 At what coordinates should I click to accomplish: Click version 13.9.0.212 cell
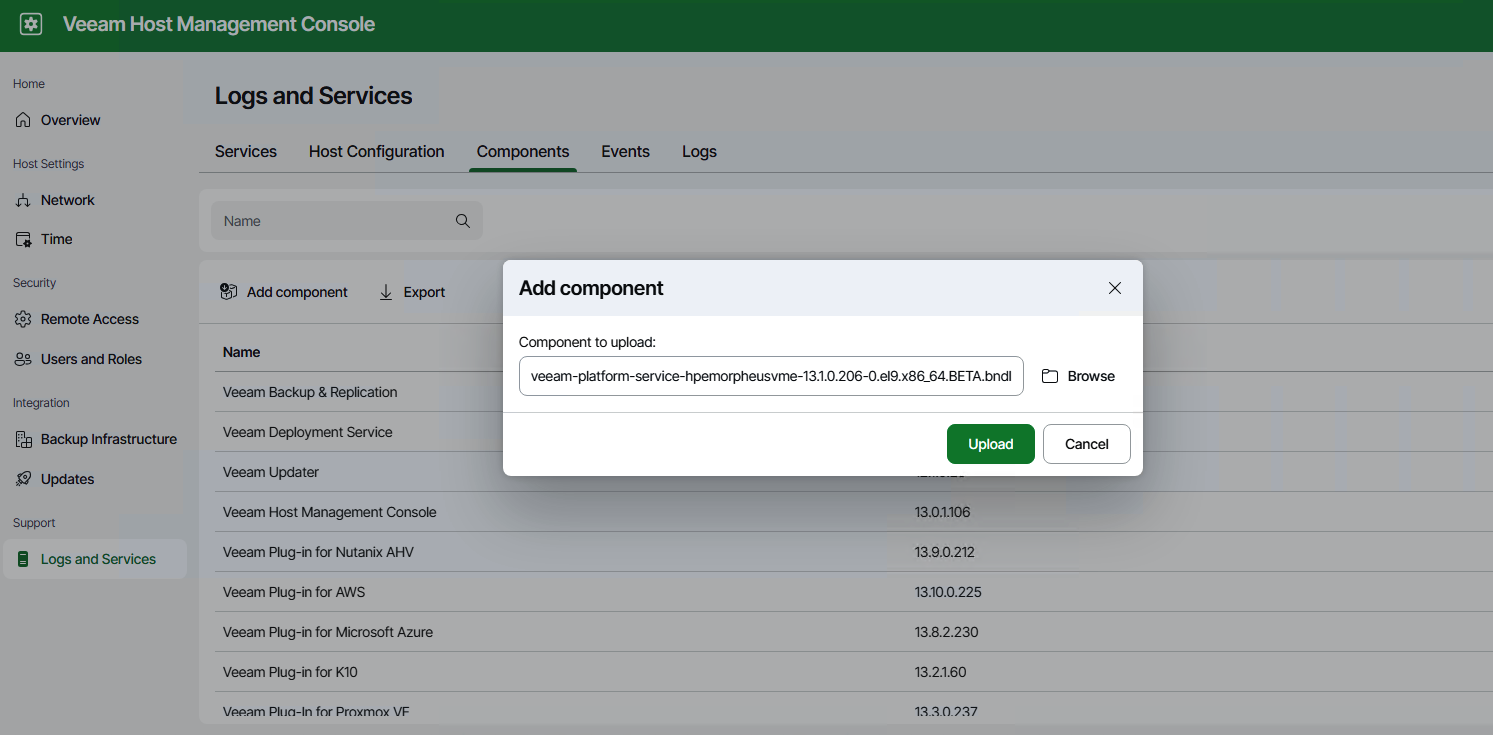[944, 552]
